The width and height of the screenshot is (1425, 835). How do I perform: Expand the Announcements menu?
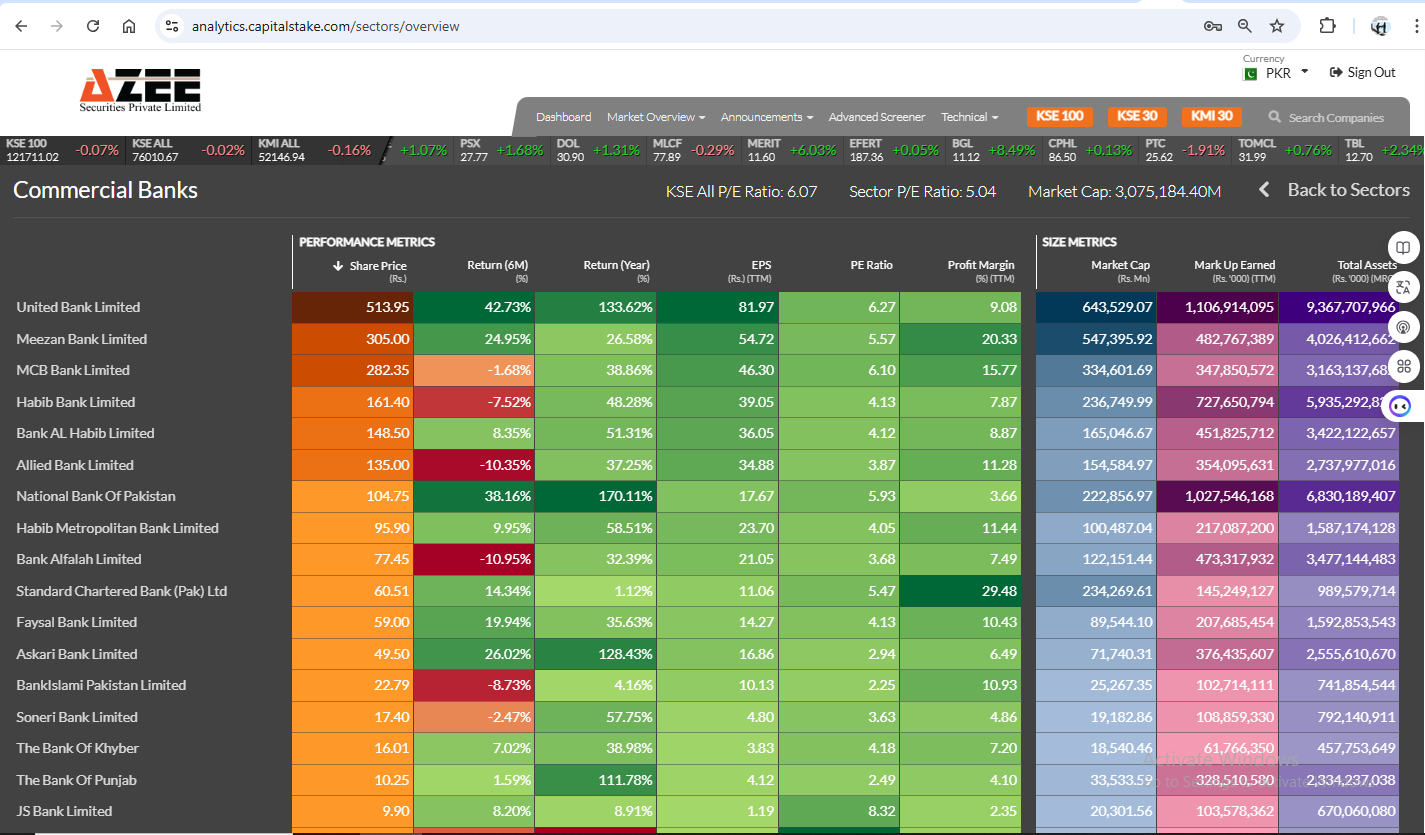click(767, 117)
